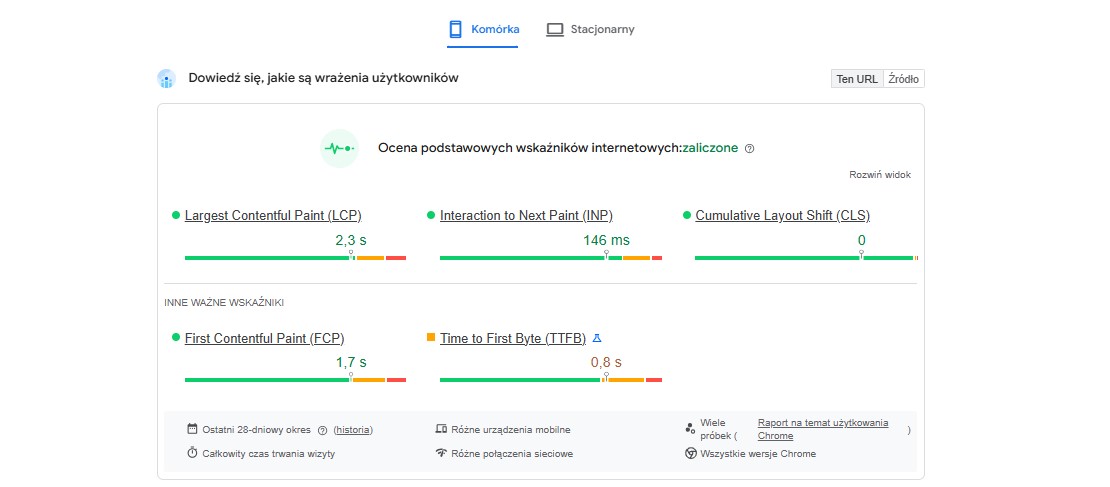Open the Interaction to Next Paint (INP) link
The image size is (1110, 487).
pyautogui.click(x=526, y=215)
